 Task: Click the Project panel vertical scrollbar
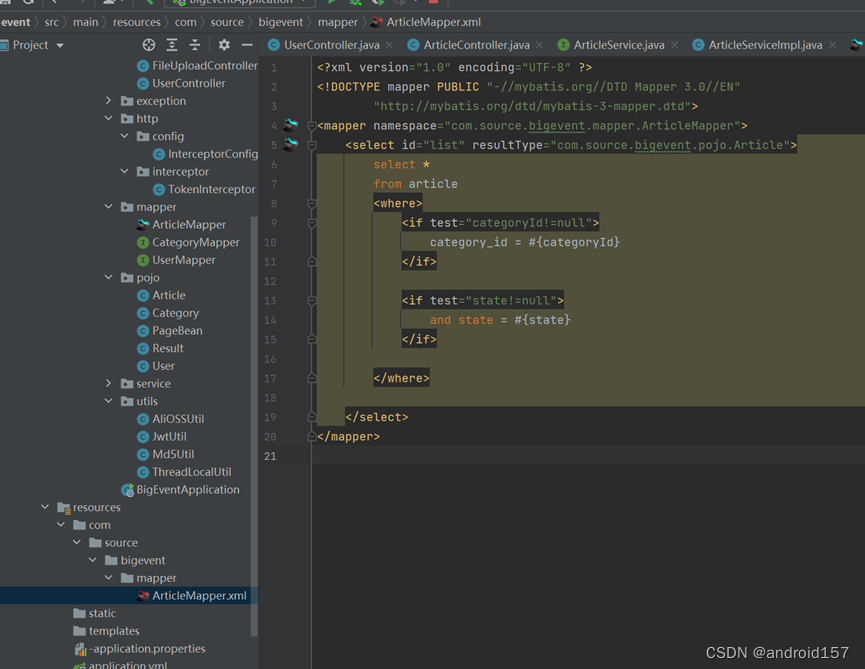click(254, 425)
